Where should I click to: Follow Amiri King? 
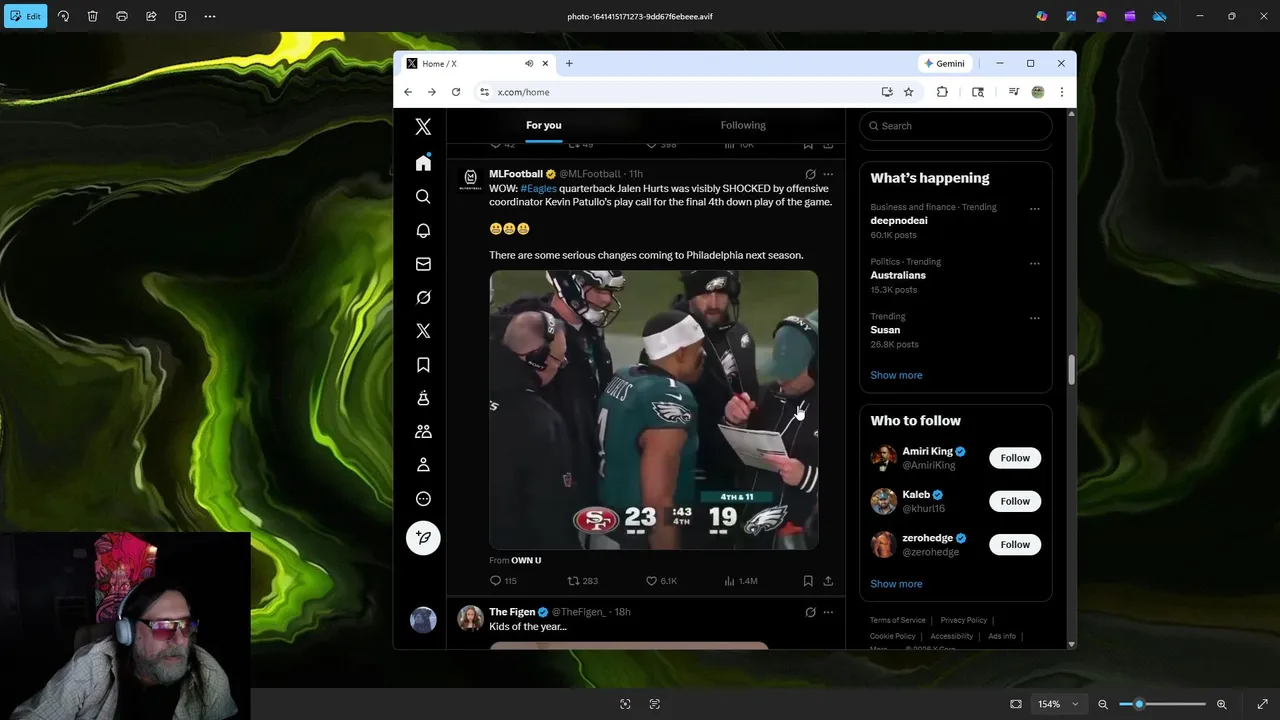1015,458
